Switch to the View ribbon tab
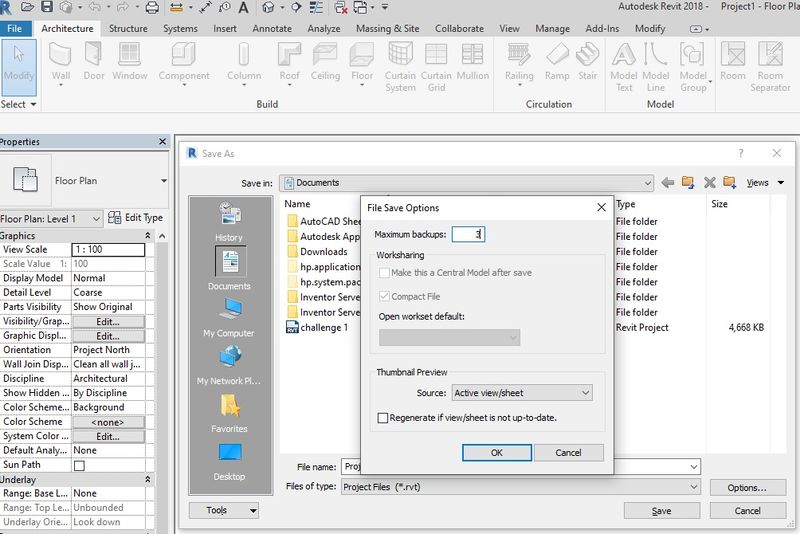 [509, 29]
